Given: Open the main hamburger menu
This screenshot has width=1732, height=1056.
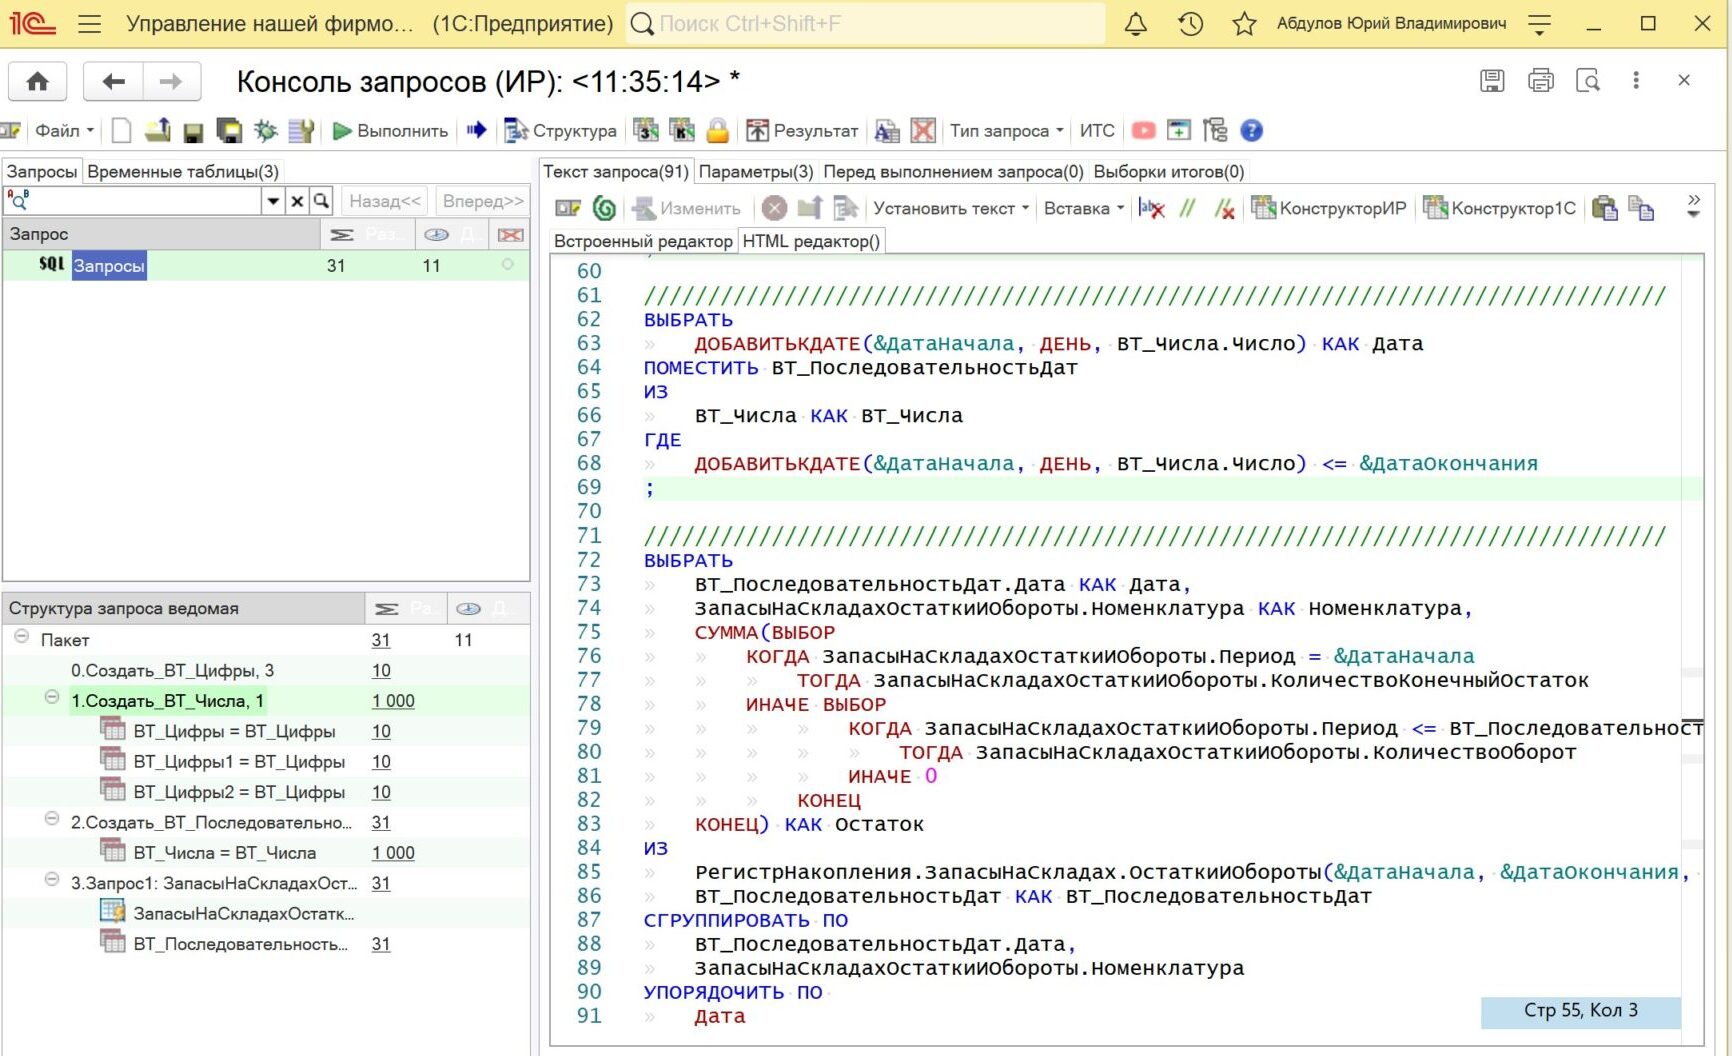Looking at the screenshot, I should pyautogui.click(x=90, y=24).
